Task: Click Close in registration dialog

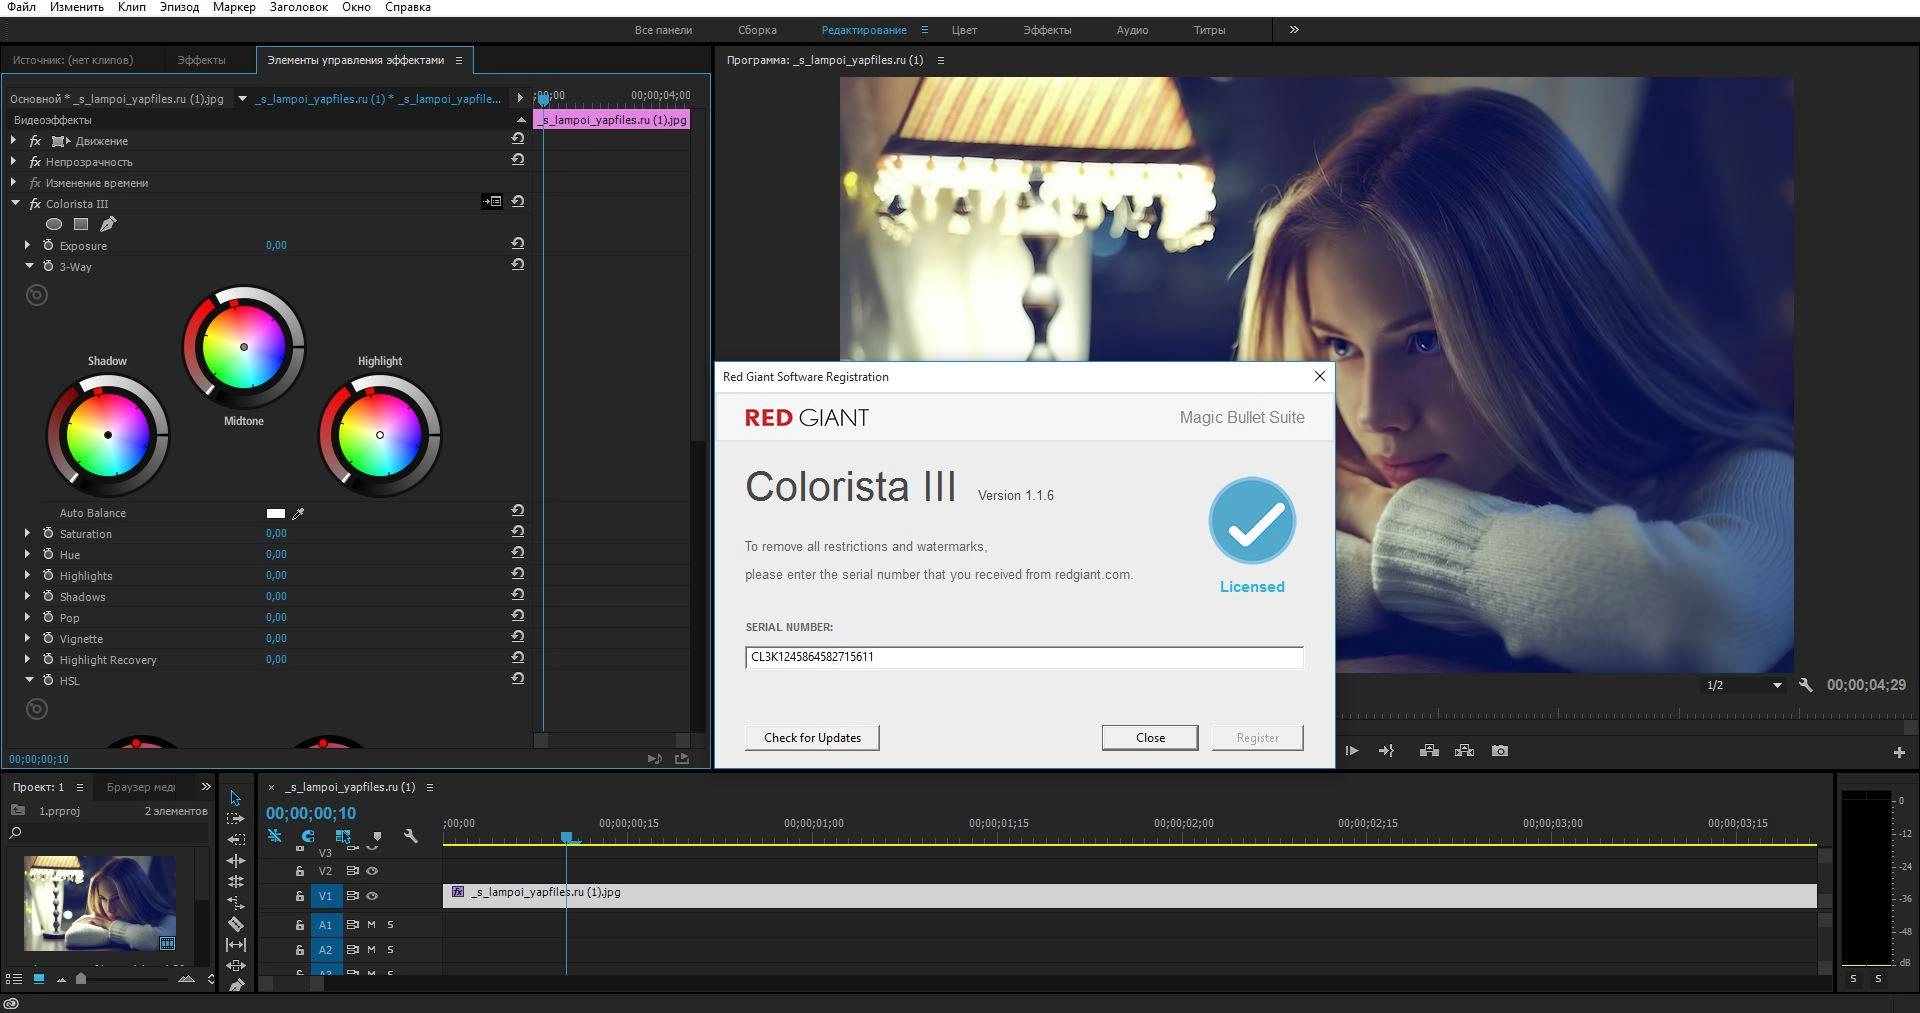Action: click(x=1150, y=738)
